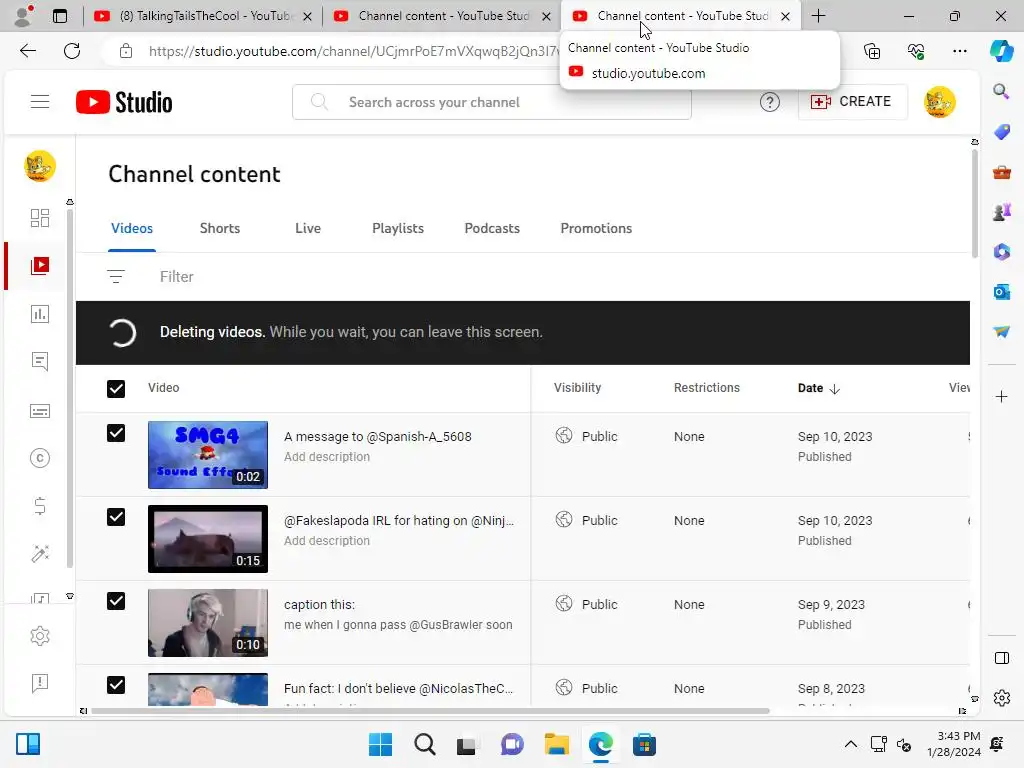Click the Search across your channel field
This screenshot has height=768, width=1024.
coord(492,102)
